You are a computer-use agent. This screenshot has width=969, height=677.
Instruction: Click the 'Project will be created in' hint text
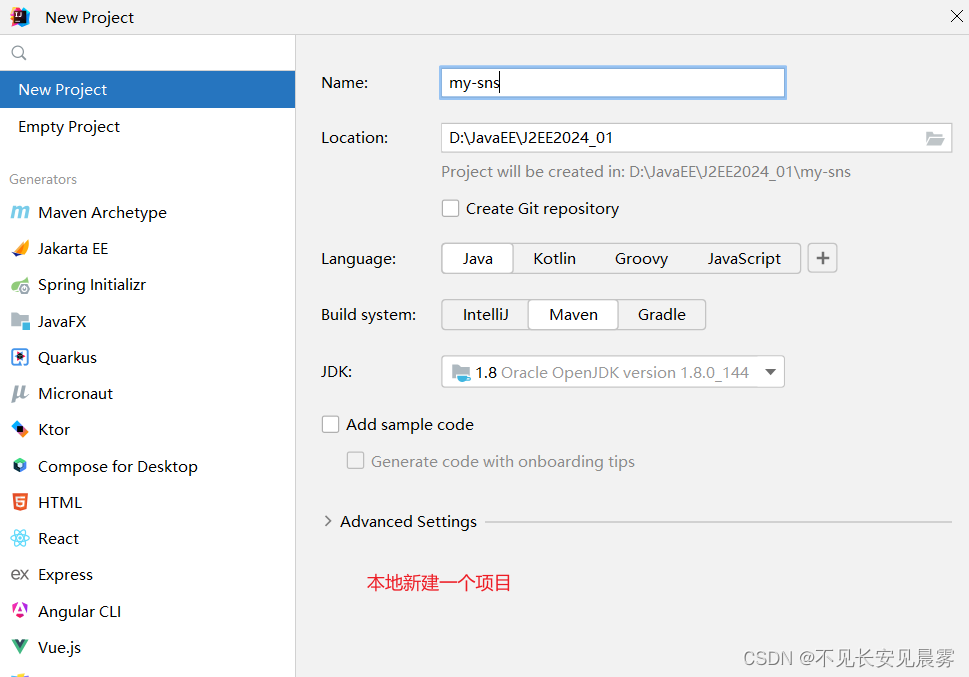point(646,172)
